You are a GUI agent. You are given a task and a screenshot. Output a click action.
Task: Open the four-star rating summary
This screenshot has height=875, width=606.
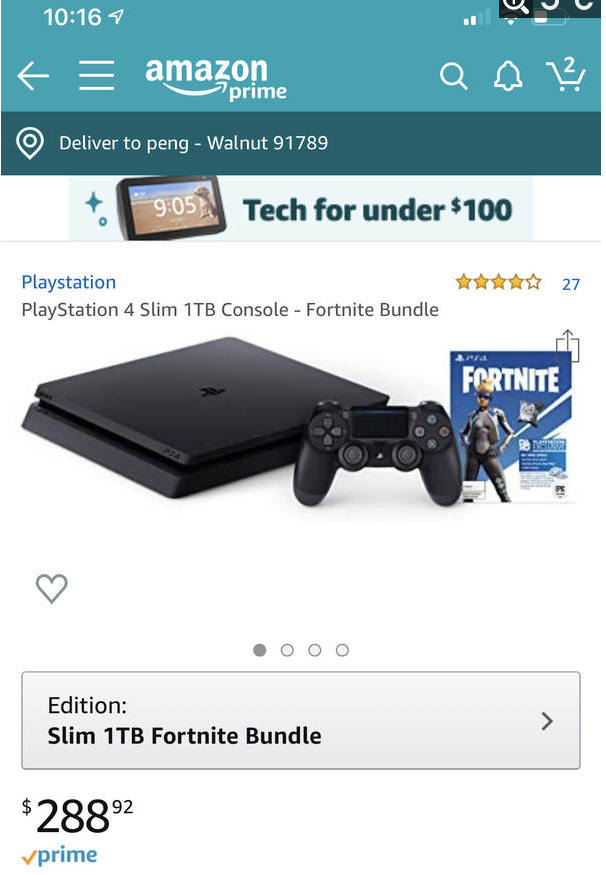(498, 282)
